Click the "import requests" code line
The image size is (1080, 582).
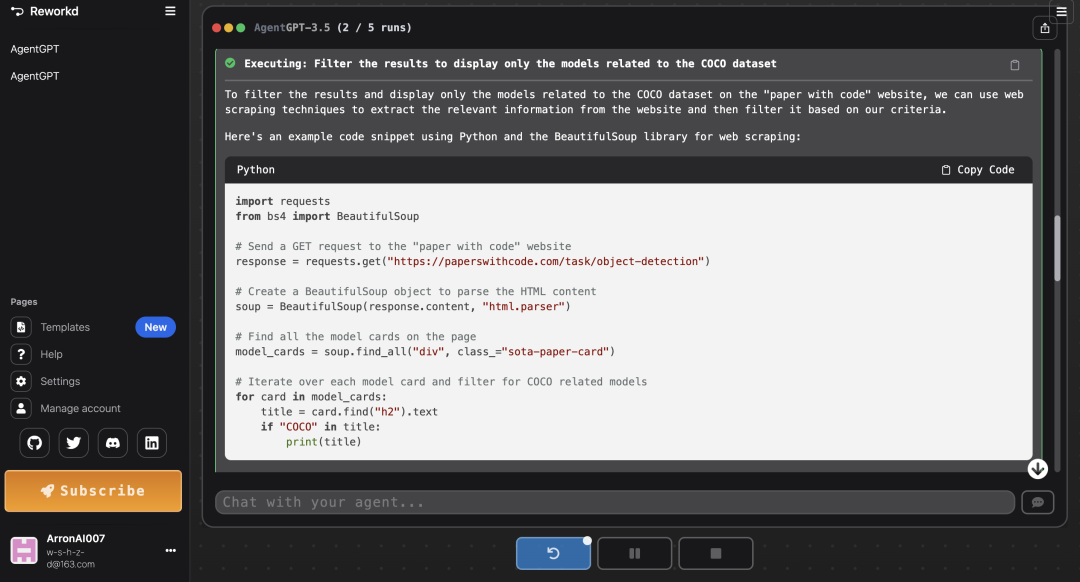click(283, 201)
